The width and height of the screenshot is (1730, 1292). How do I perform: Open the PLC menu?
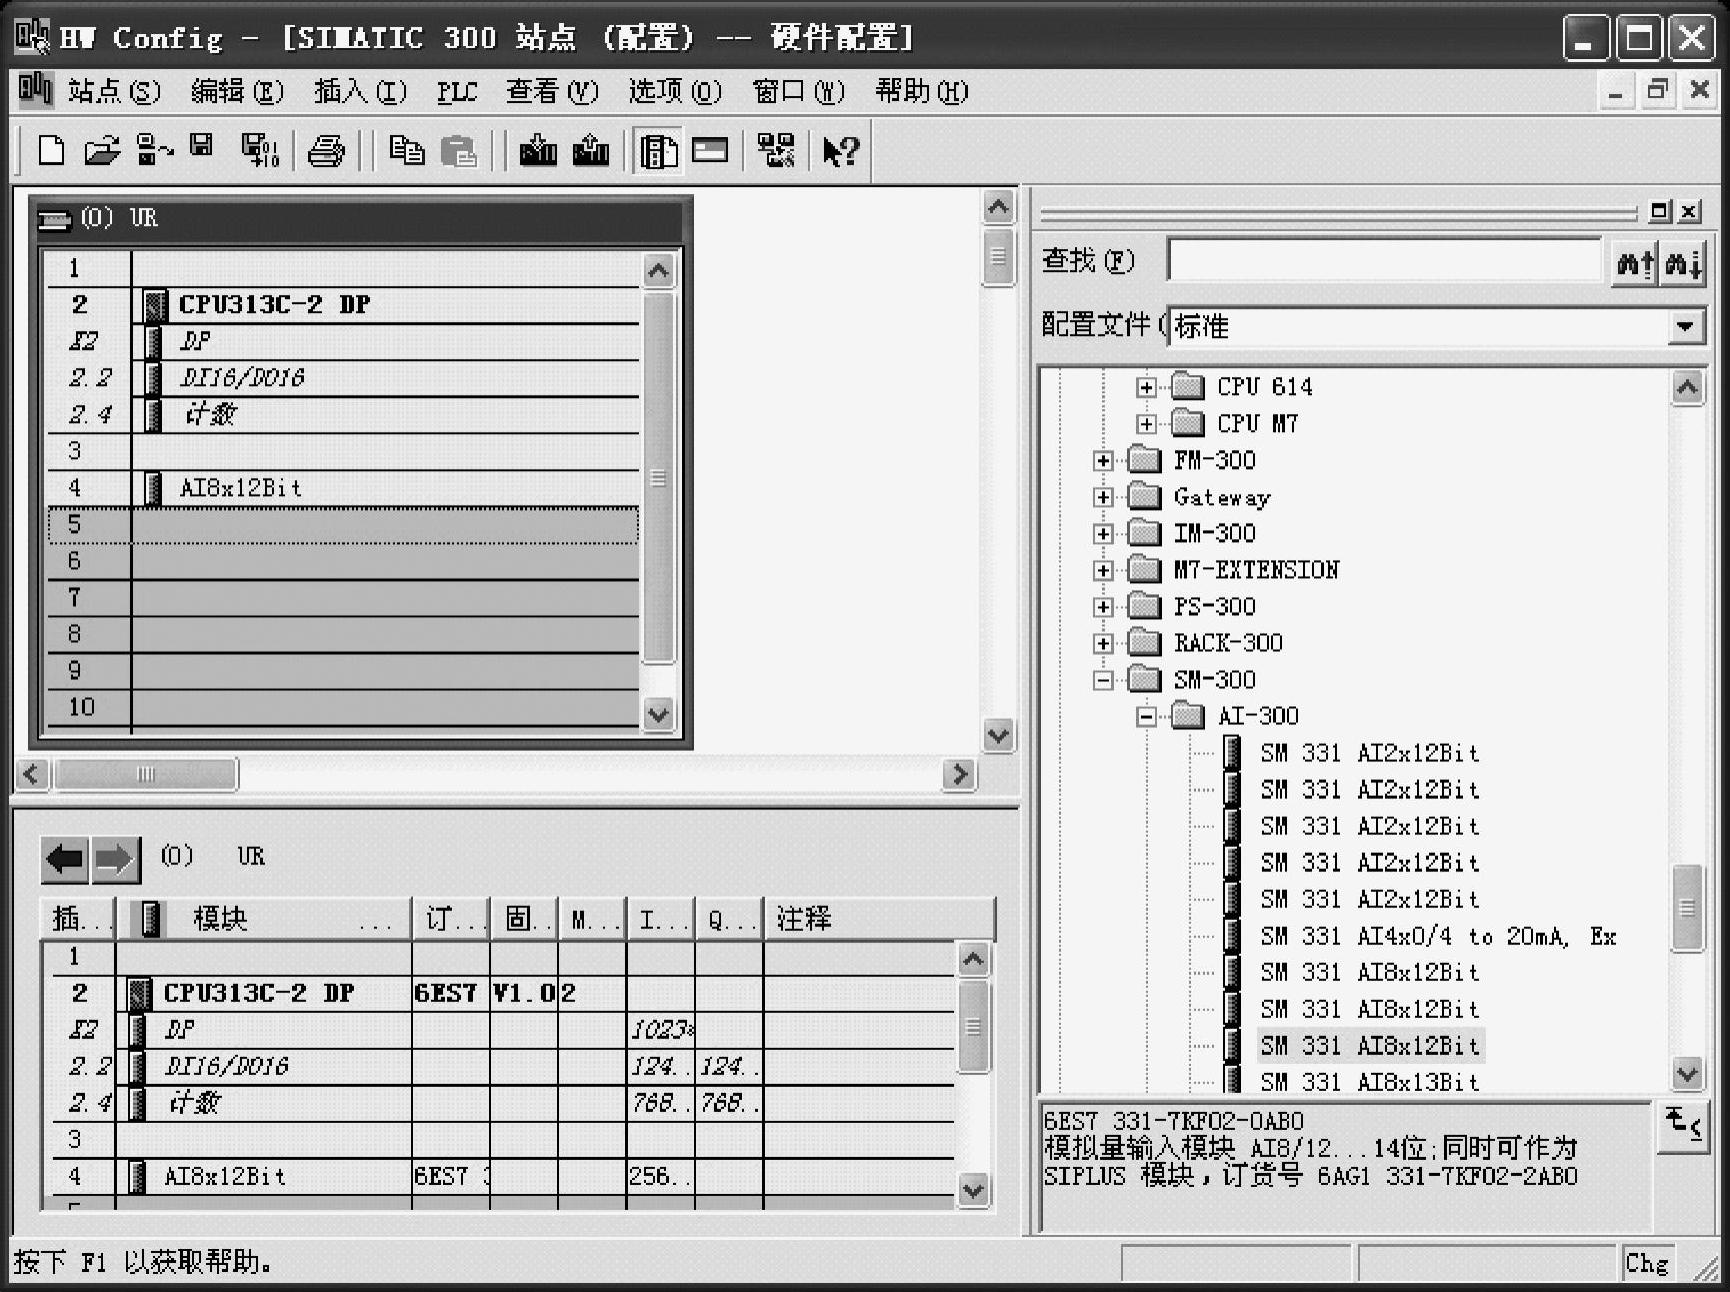pos(457,91)
